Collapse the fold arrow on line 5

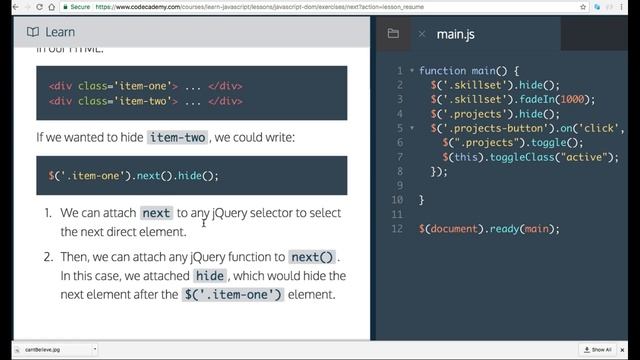[412, 128]
